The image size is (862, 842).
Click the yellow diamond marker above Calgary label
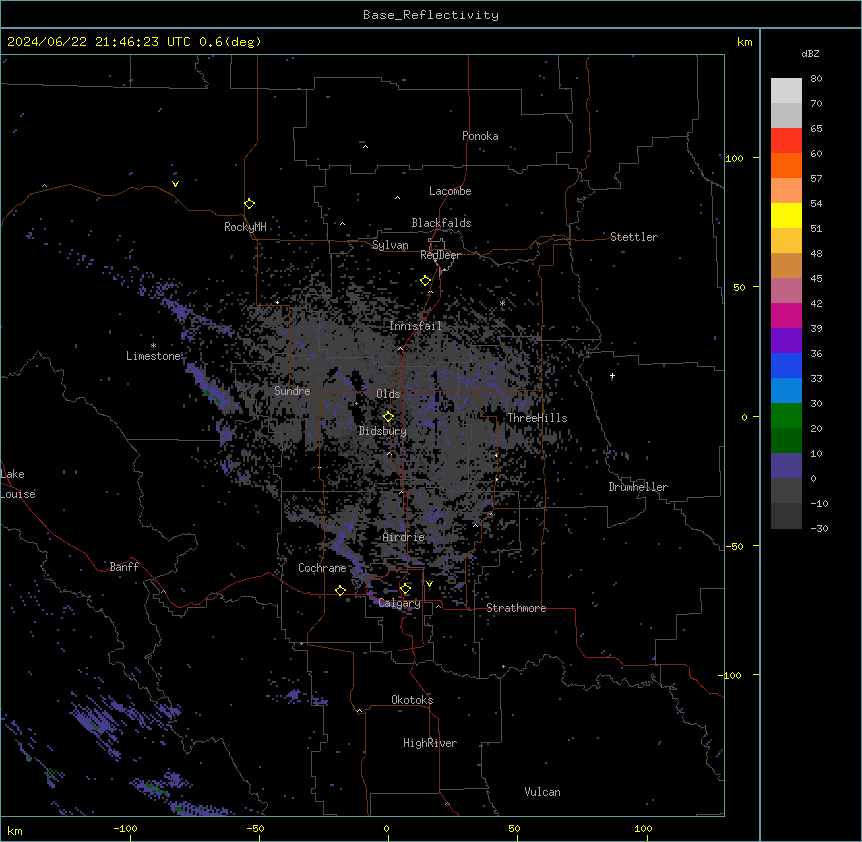coord(406,589)
